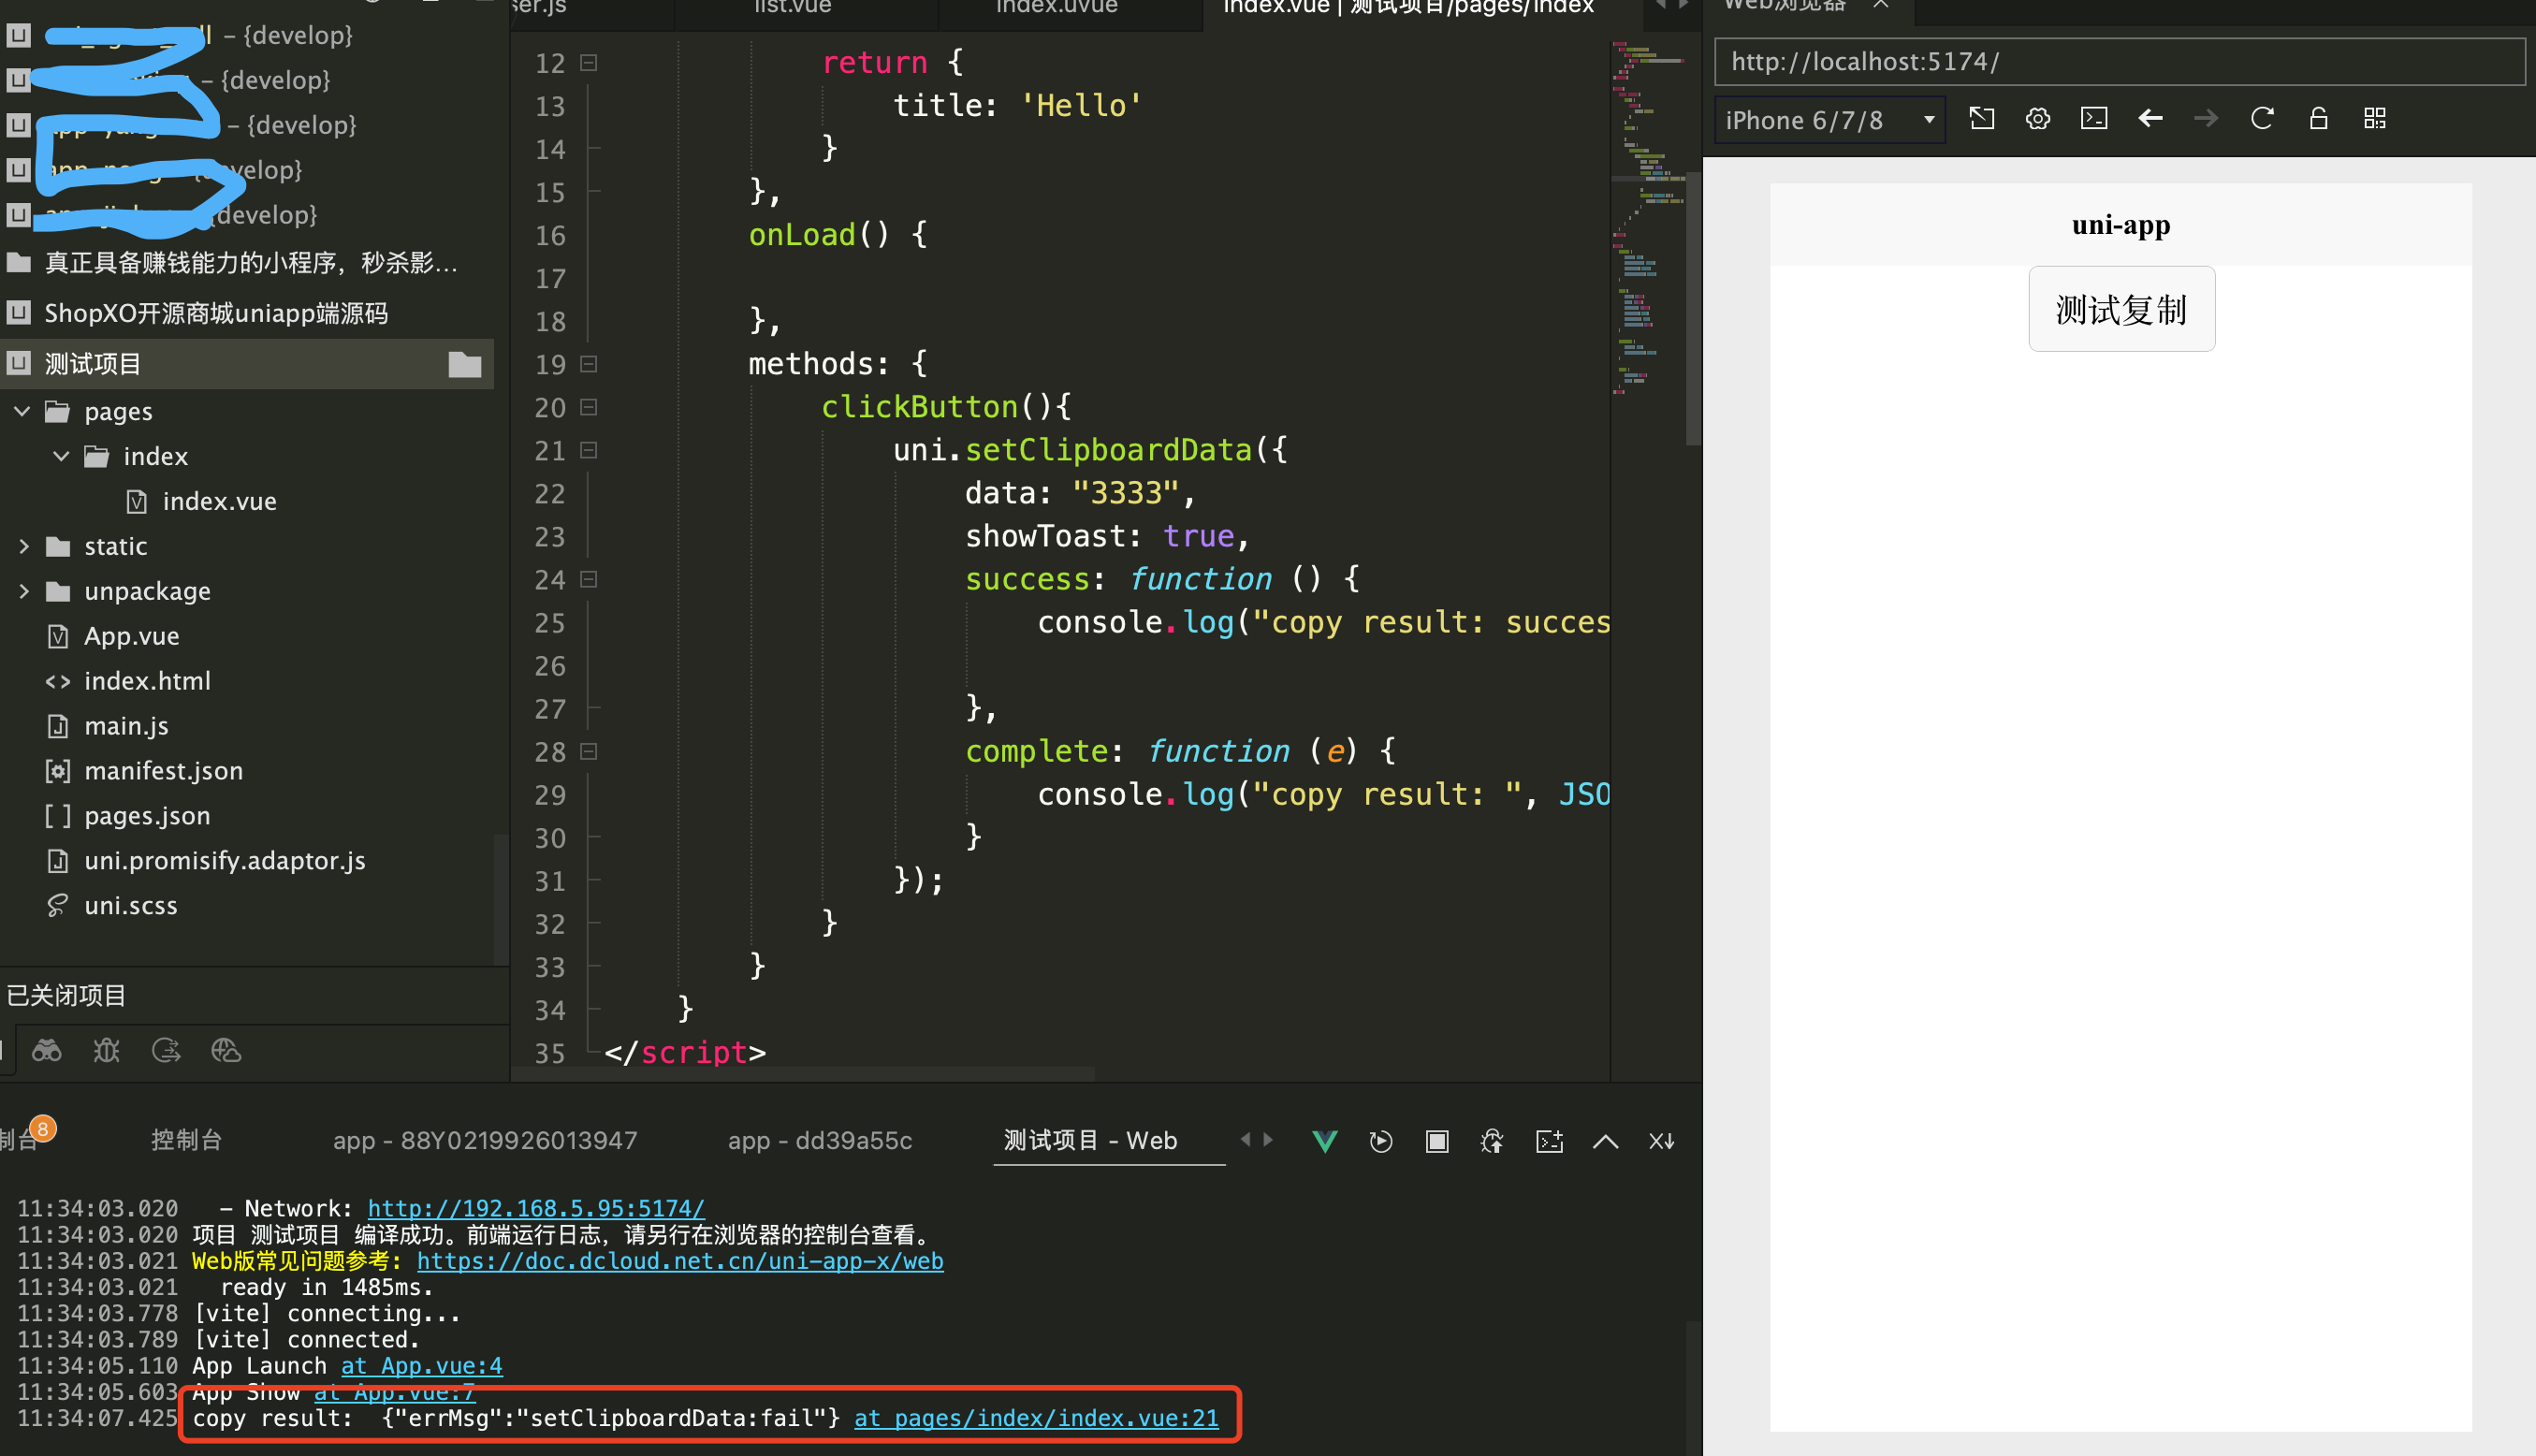Viewport: 2536px width, 1456px height.
Task: Switch to the 控制台 tab
Action: tap(186, 1141)
